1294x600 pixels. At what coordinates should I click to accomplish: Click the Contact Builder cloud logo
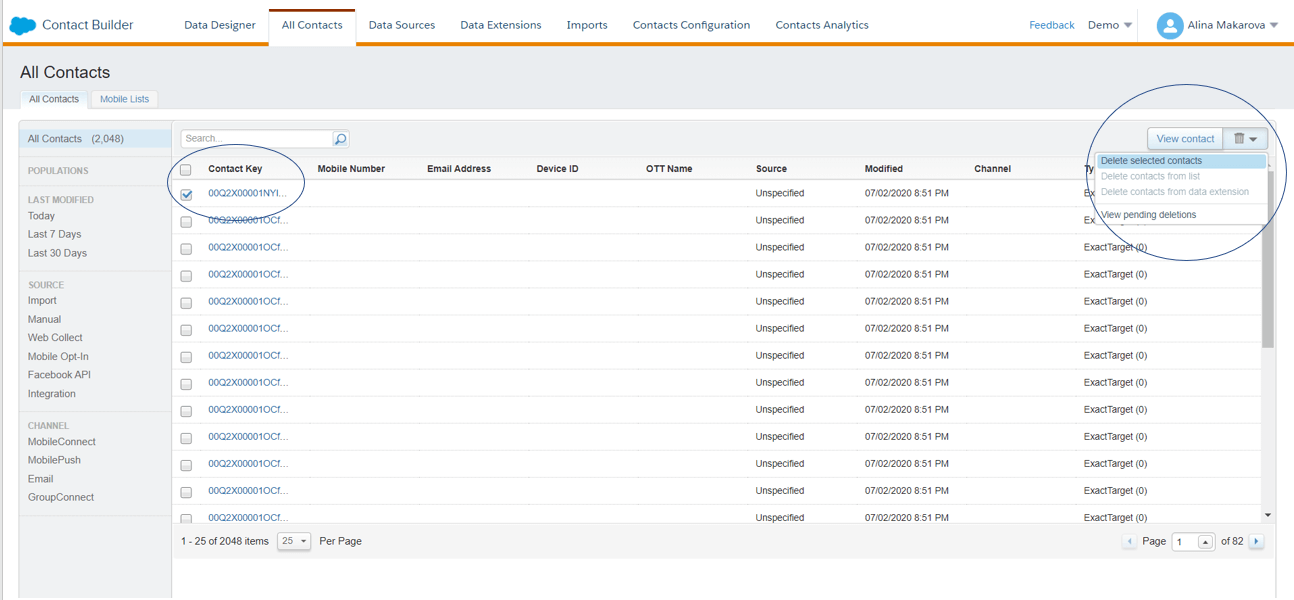[x=22, y=24]
